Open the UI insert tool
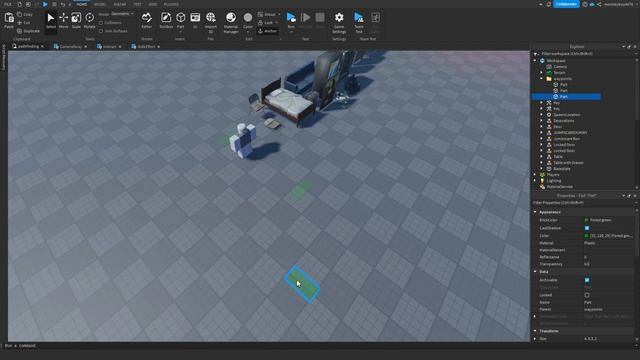 [x=195, y=21]
